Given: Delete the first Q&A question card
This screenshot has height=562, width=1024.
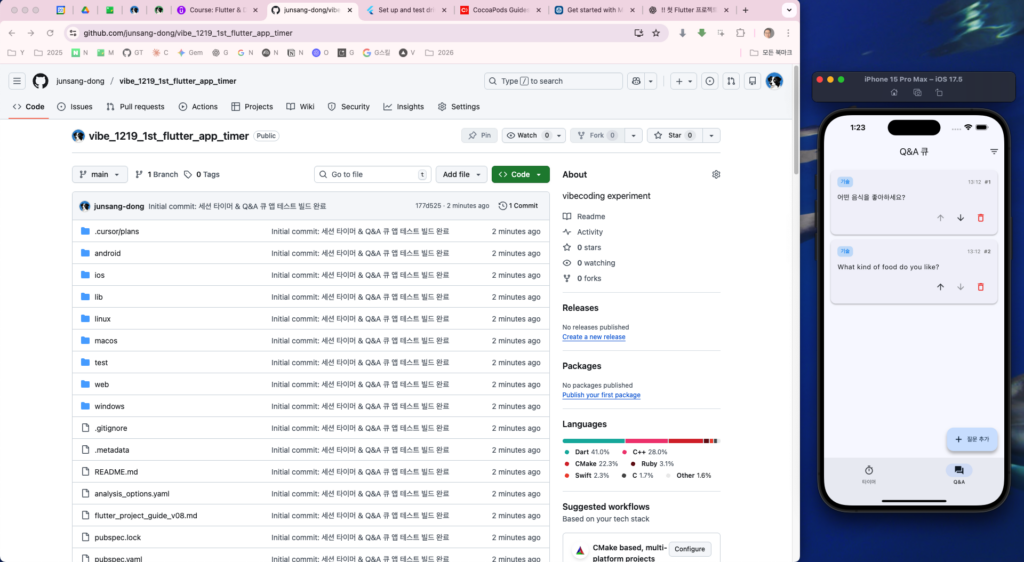Looking at the screenshot, I should tap(980, 218).
